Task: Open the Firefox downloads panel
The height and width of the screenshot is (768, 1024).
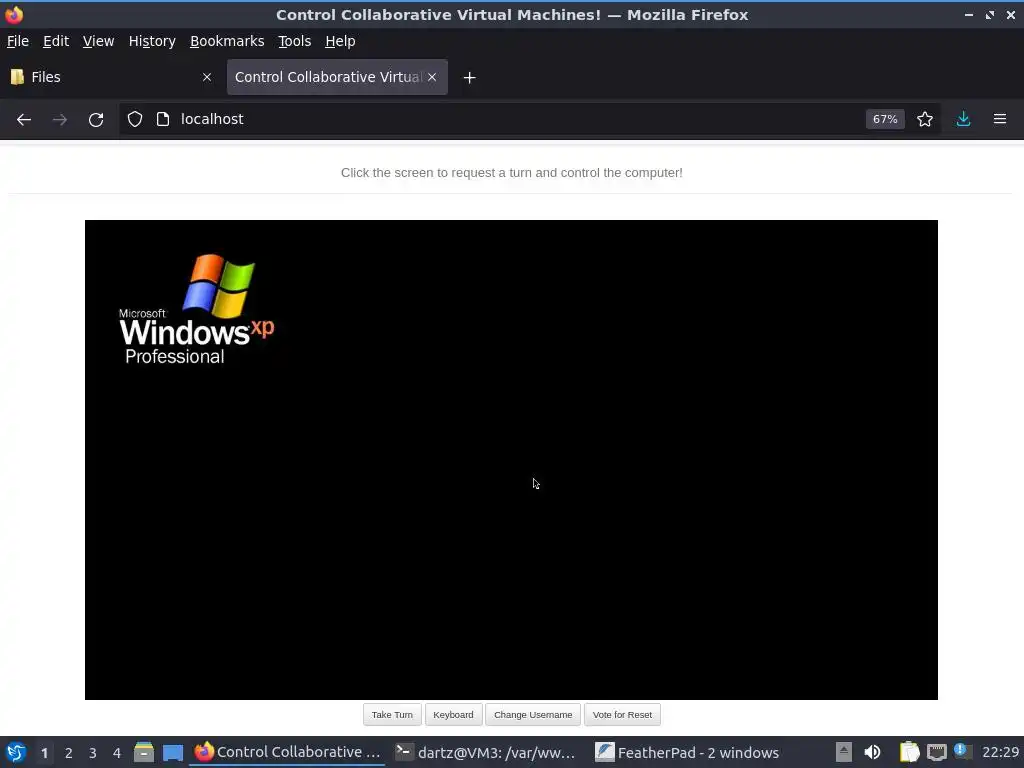Action: [x=963, y=119]
